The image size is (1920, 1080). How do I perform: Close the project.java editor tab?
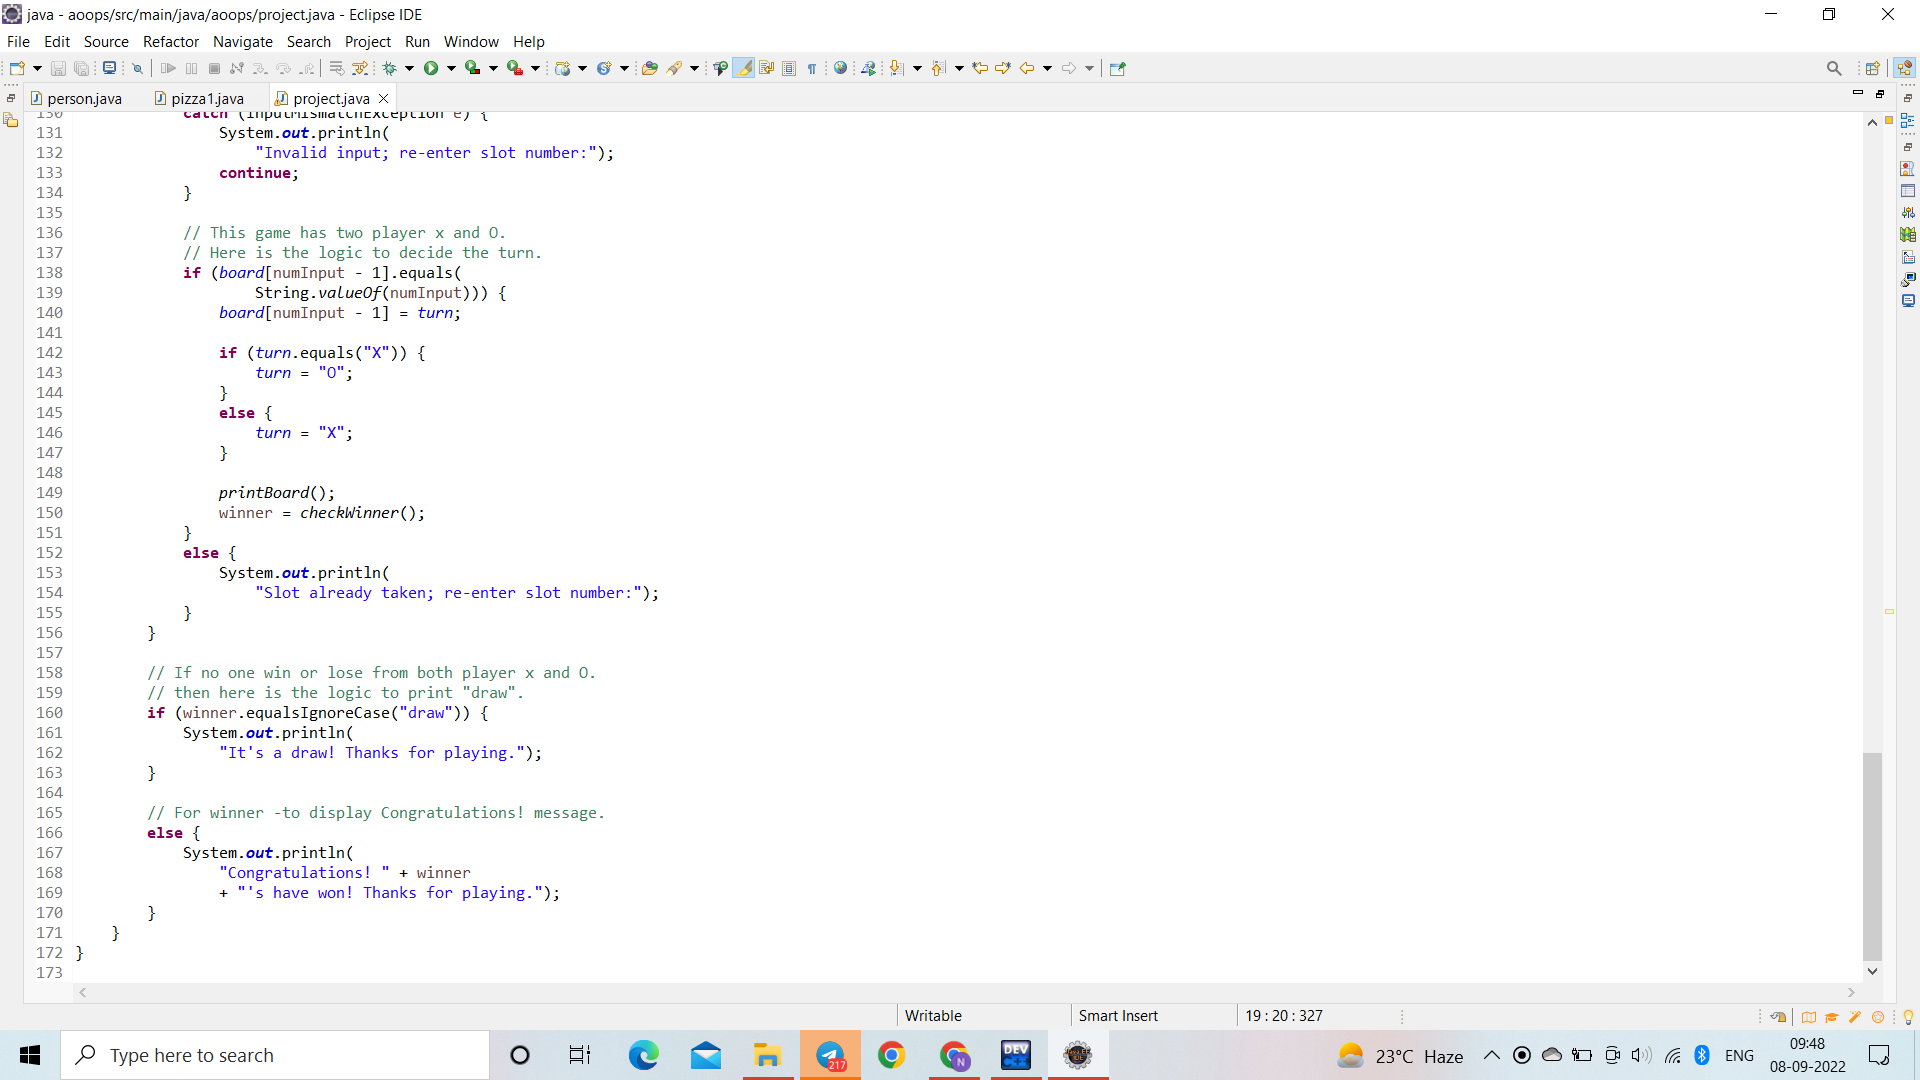tap(383, 98)
